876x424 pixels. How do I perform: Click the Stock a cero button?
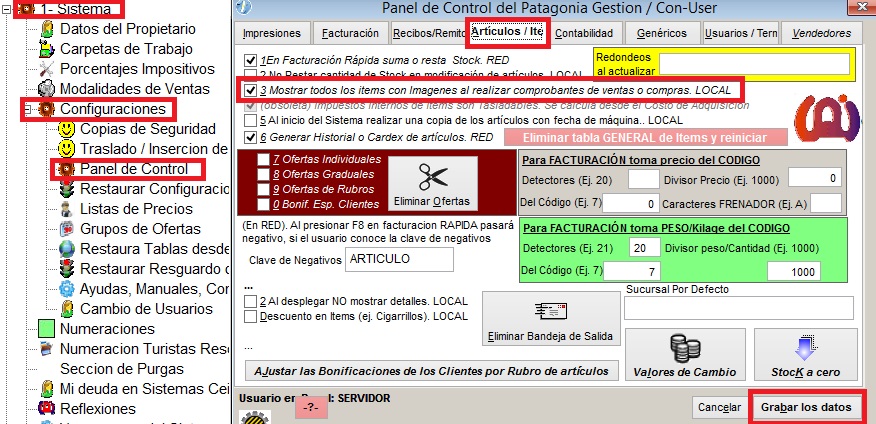(x=806, y=355)
